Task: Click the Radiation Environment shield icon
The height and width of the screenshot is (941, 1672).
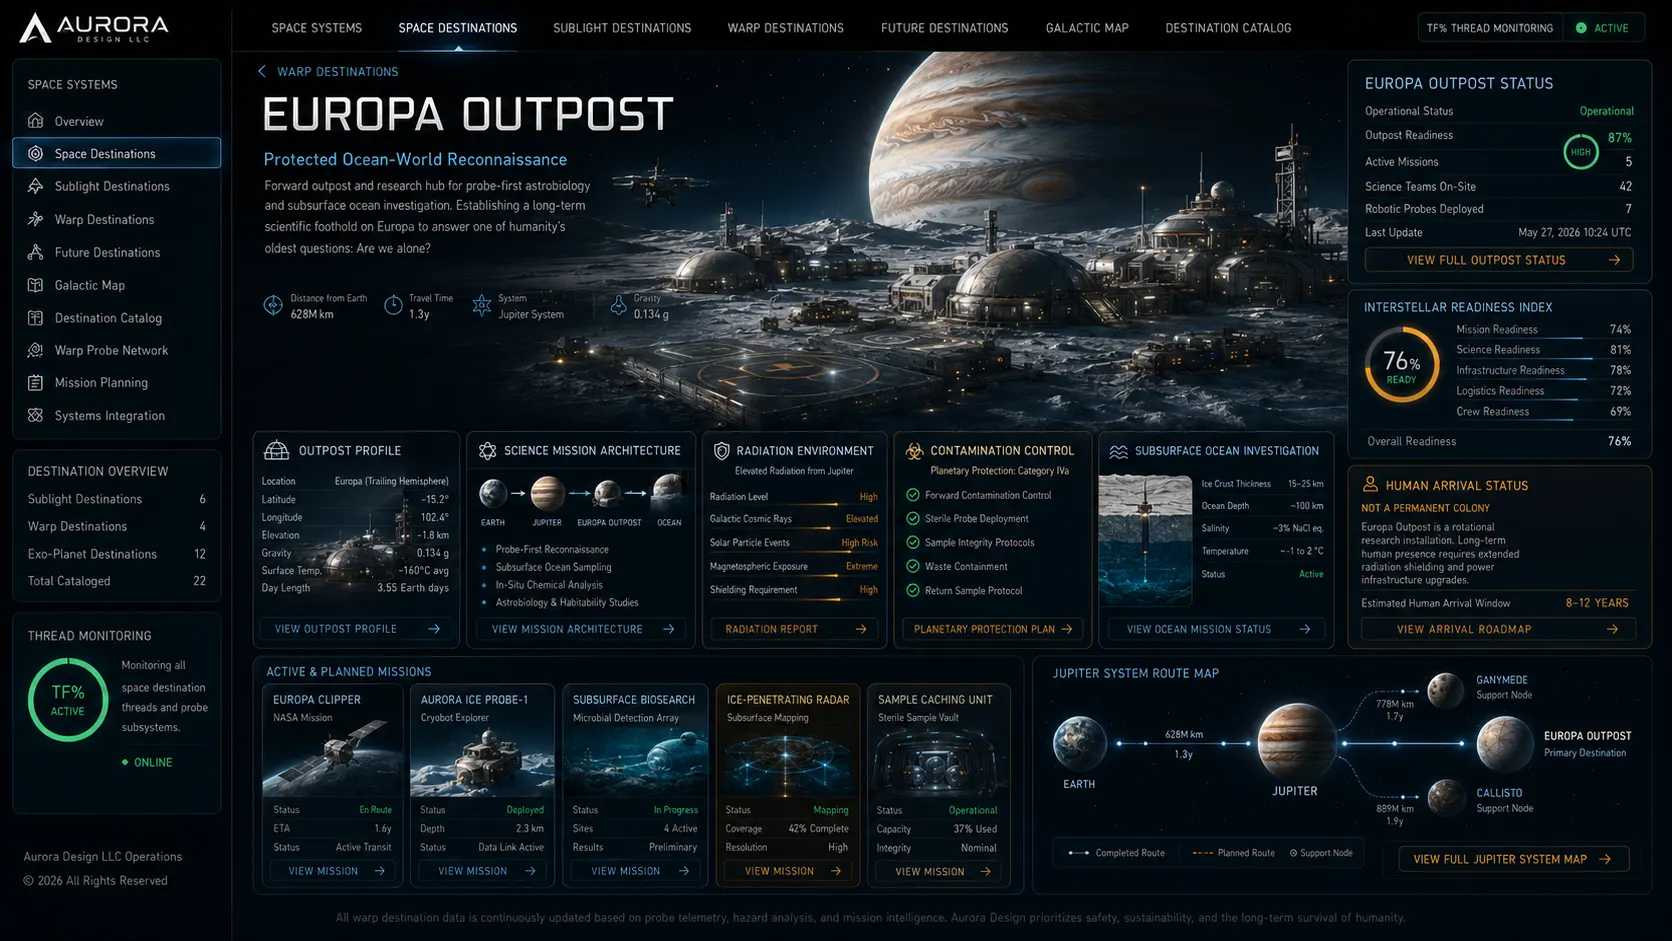Action: 721,451
